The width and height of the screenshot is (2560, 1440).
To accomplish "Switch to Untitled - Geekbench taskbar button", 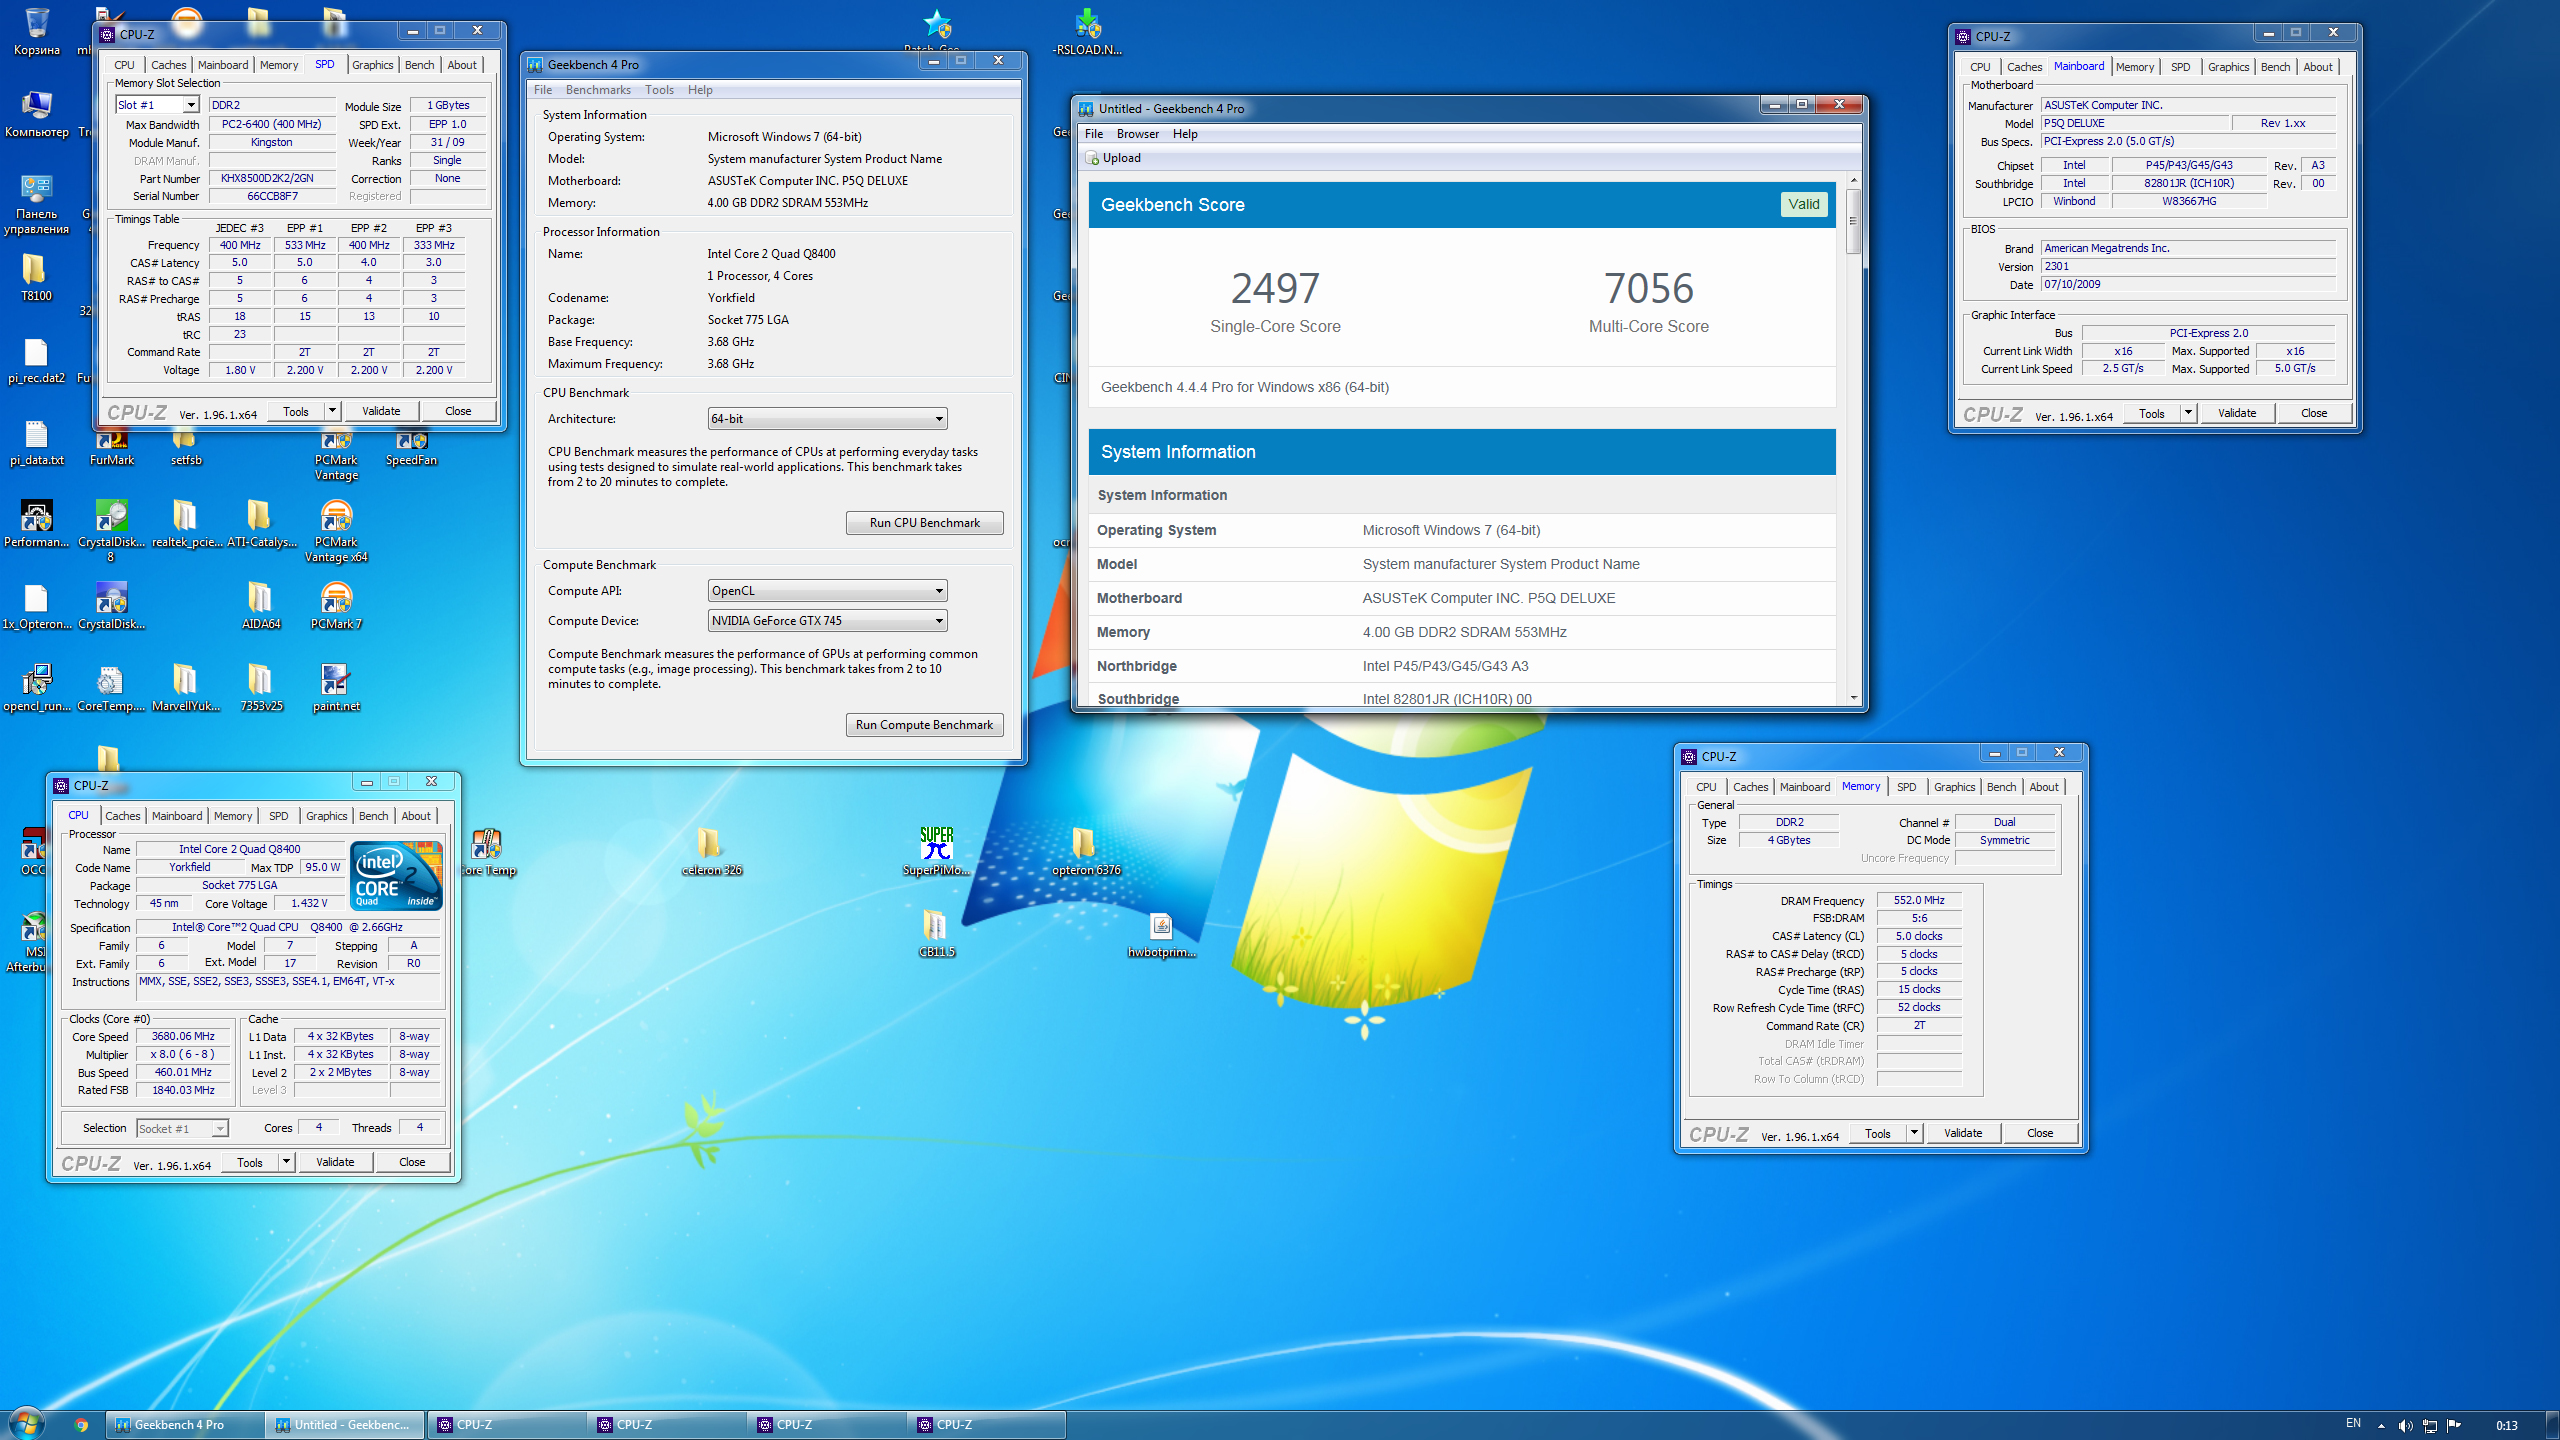I will click(x=346, y=1425).
